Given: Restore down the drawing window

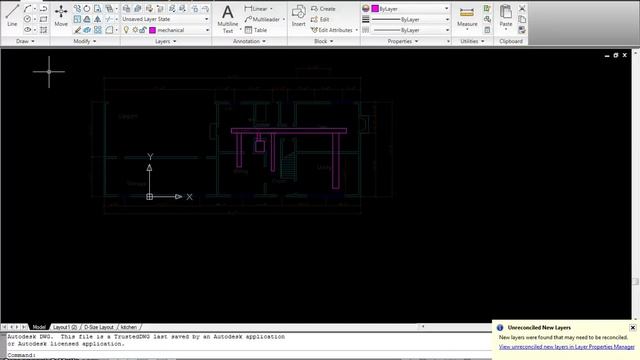Looking at the screenshot, I should [616, 55].
